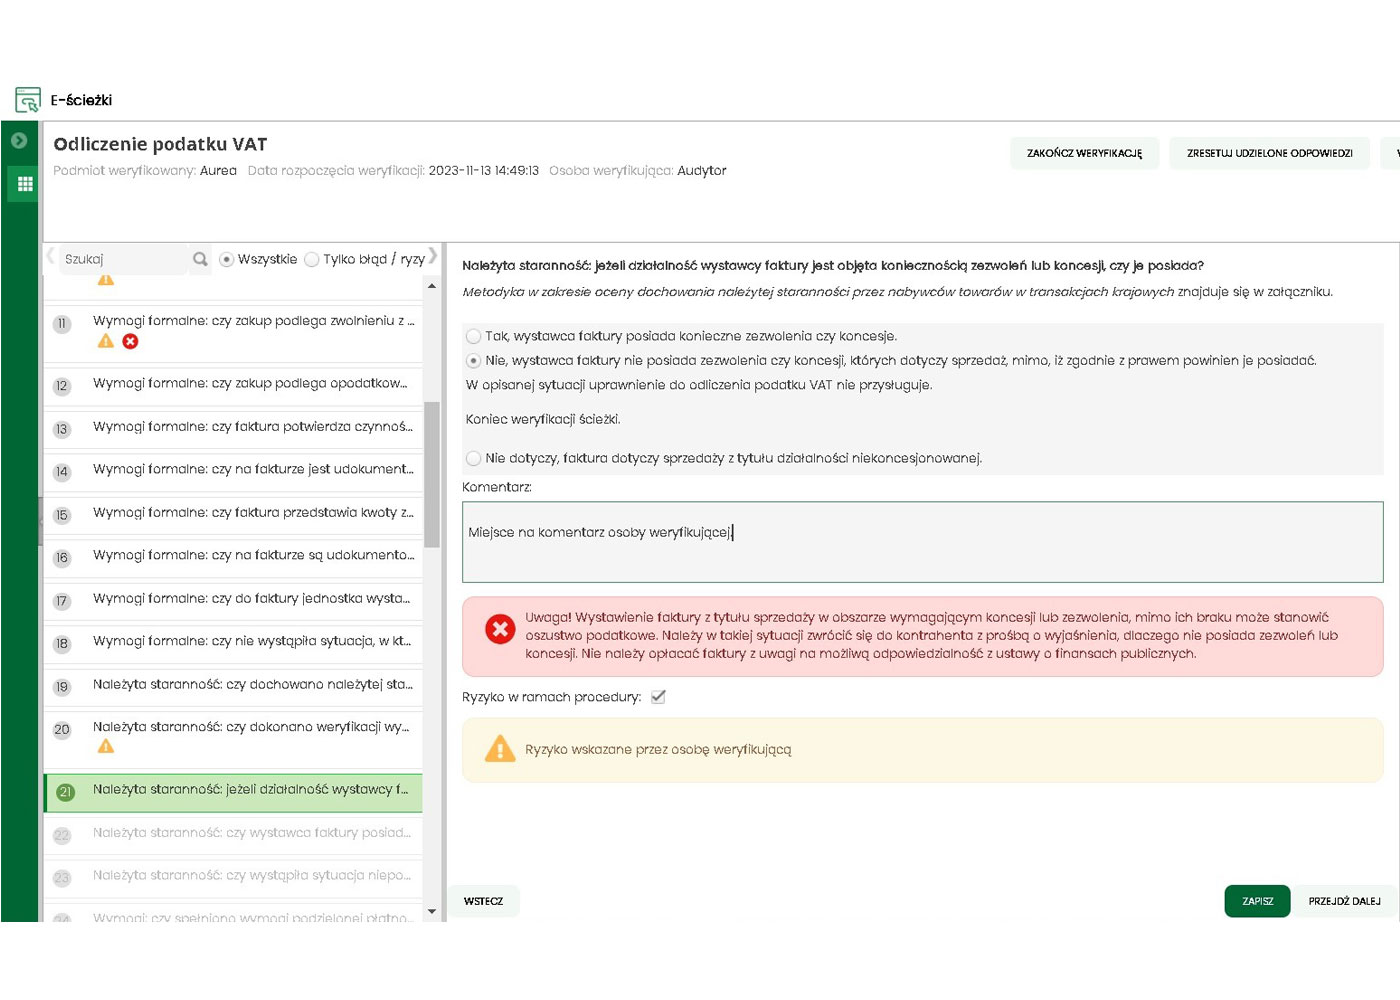The image size is (1400, 1000).
Task: Click the E-ścieżki logo icon
Action: tap(28, 100)
